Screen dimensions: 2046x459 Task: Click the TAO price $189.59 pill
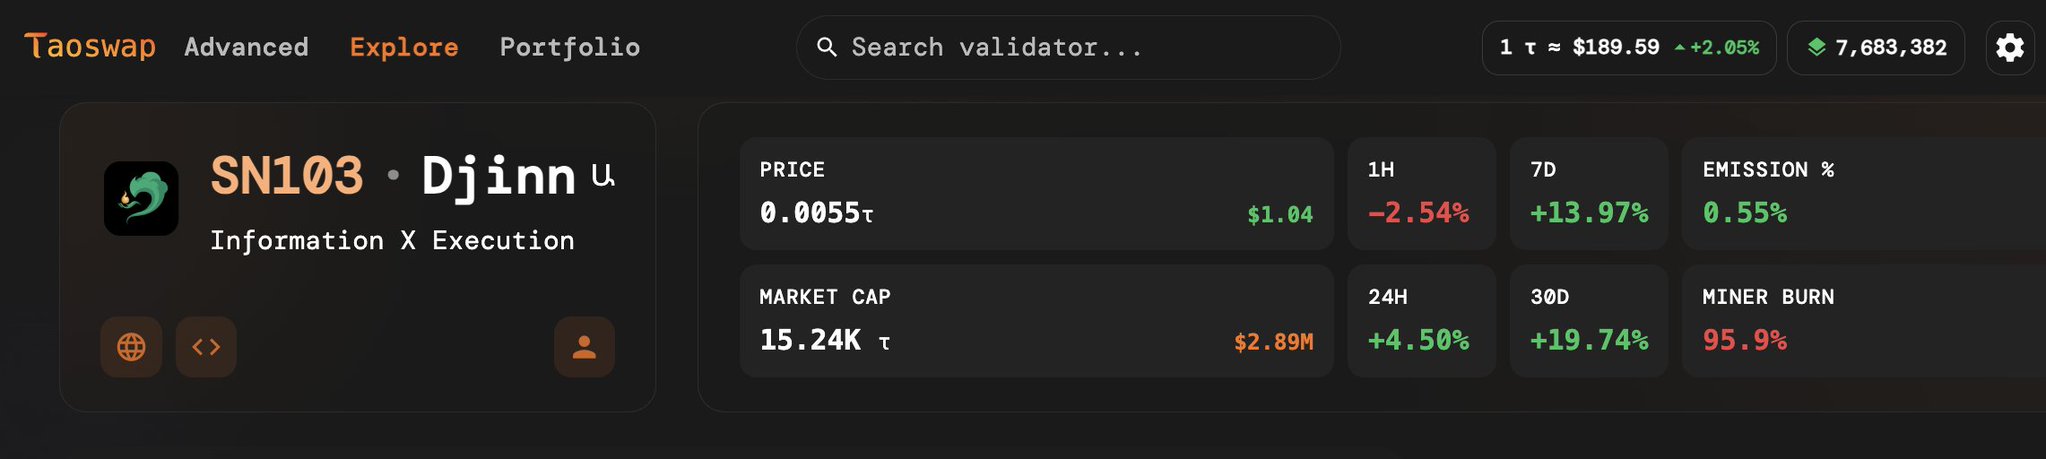tap(1628, 47)
